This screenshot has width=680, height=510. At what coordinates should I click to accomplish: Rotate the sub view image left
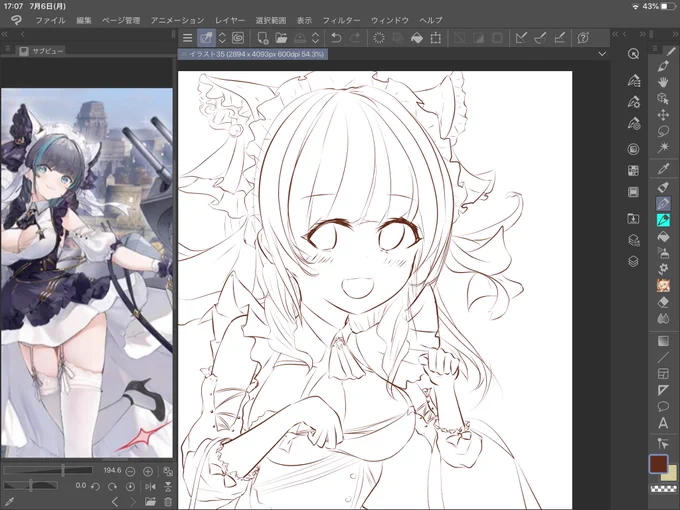pyautogui.click(x=95, y=487)
